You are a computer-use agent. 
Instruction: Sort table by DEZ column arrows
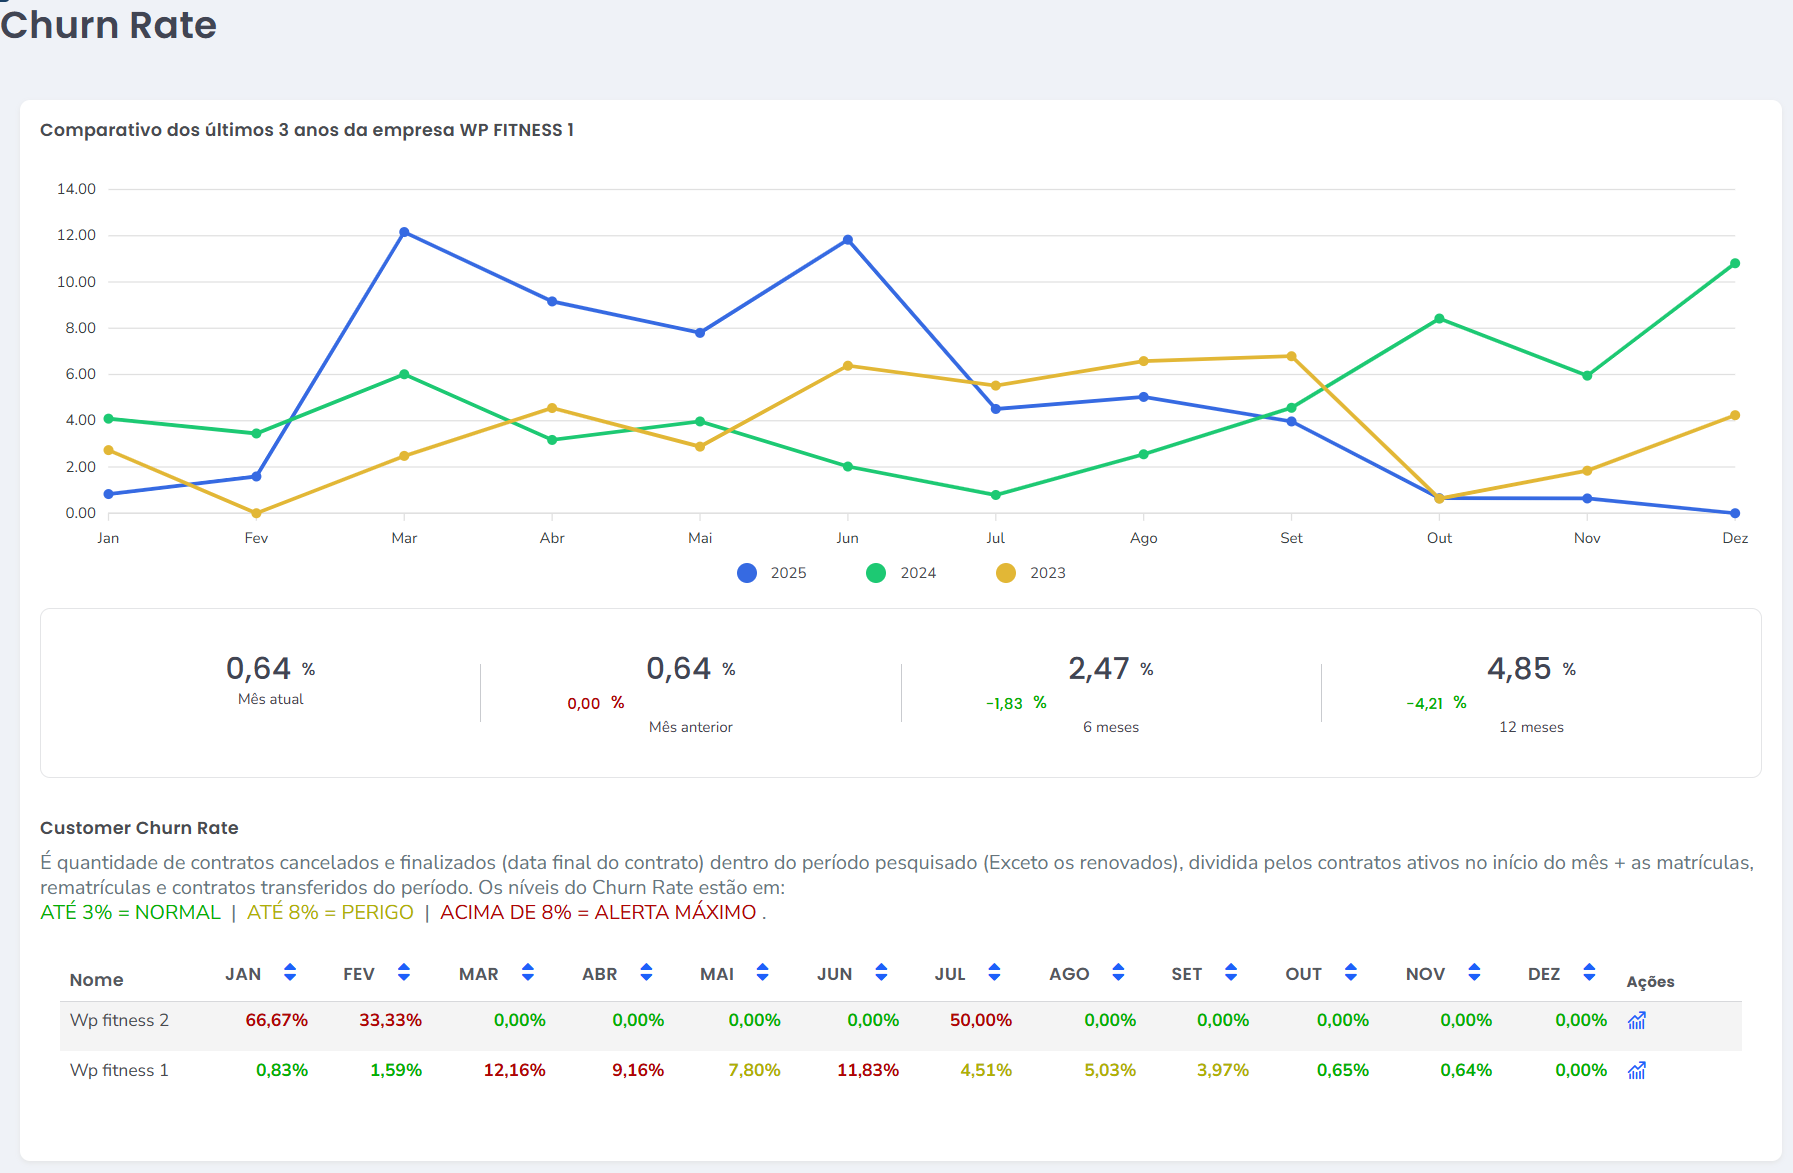[x=1589, y=972]
